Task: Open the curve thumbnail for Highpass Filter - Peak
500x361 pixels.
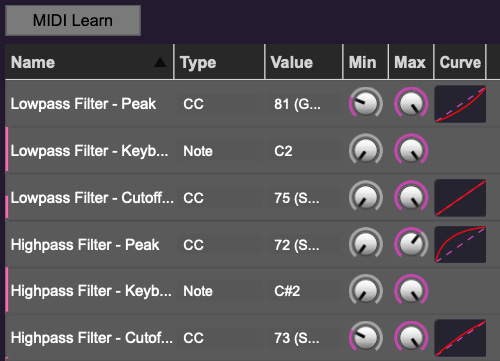Action: click(x=460, y=244)
